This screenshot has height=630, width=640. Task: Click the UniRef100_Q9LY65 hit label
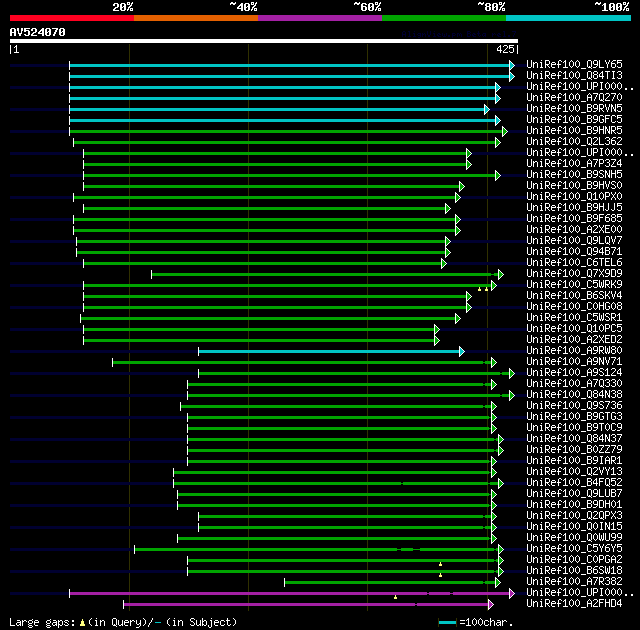click(574, 64)
